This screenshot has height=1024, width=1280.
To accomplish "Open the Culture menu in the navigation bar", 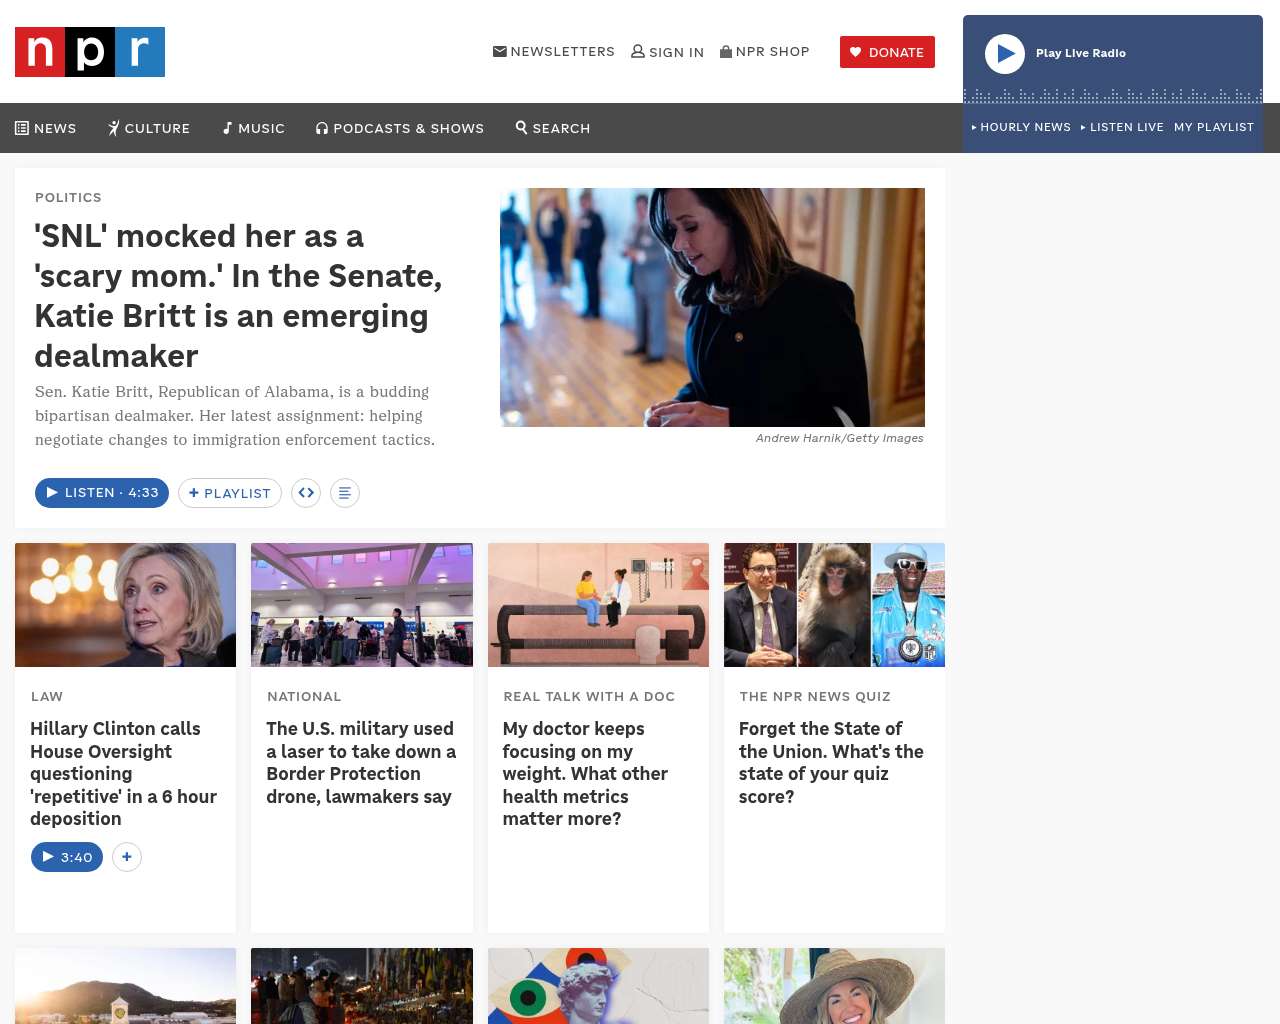I will pyautogui.click(x=149, y=128).
